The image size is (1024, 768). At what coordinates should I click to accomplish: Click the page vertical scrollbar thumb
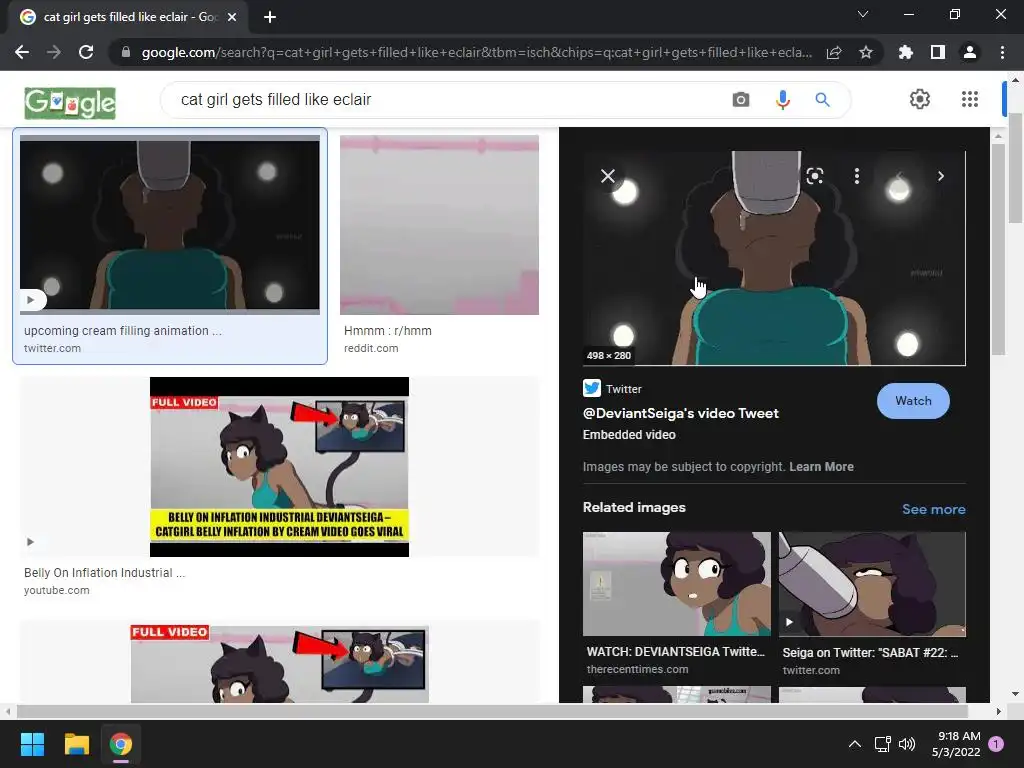point(1015,168)
